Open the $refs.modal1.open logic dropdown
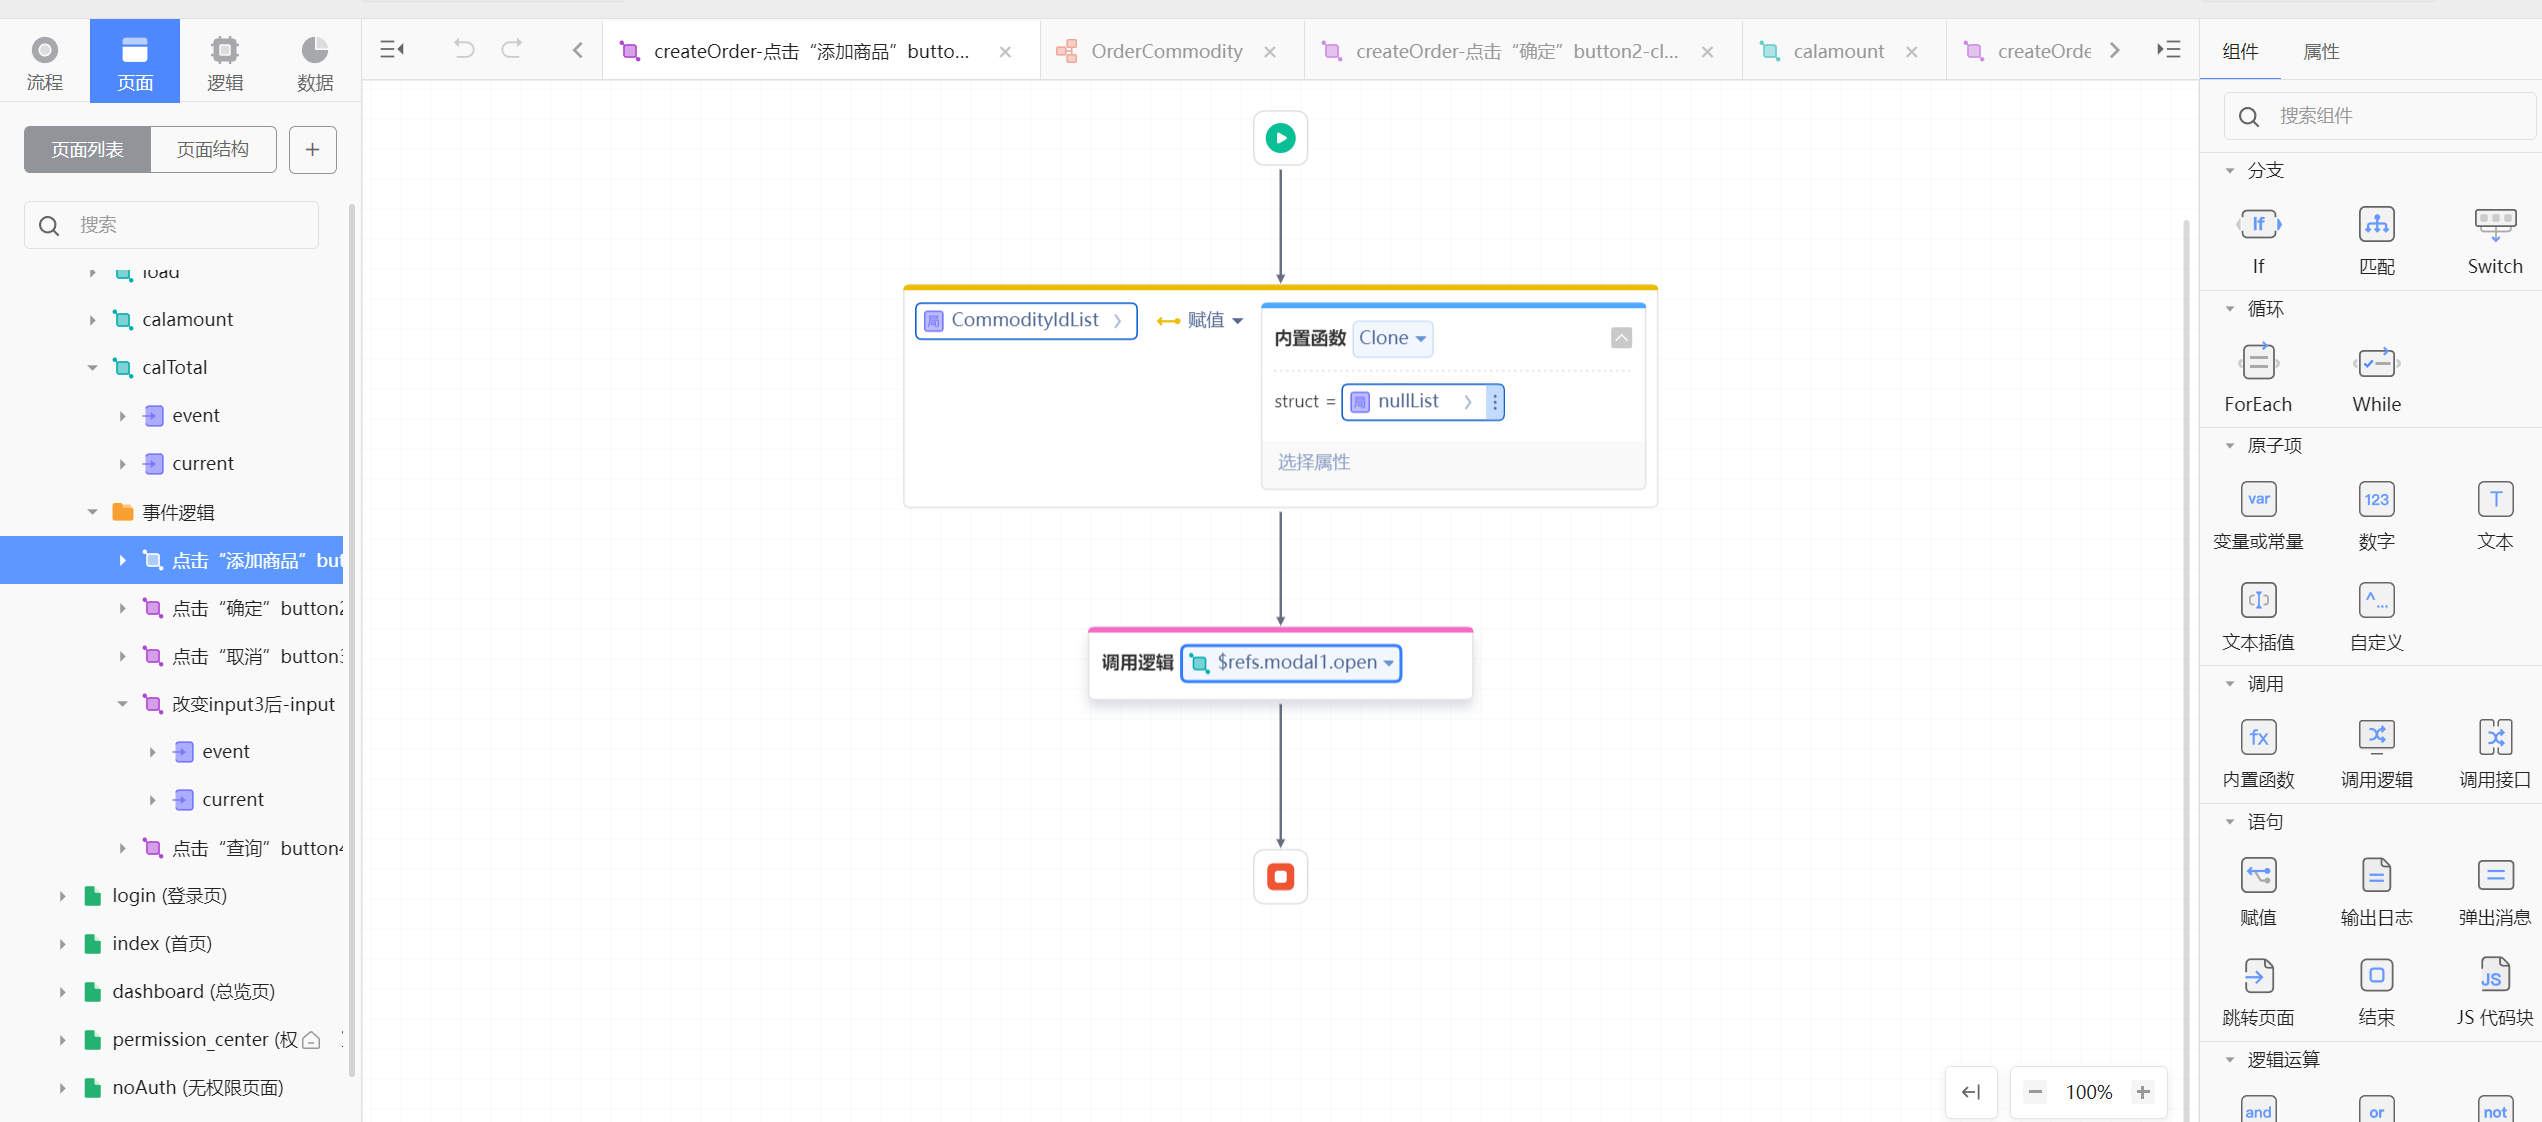 (x=1291, y=663)
